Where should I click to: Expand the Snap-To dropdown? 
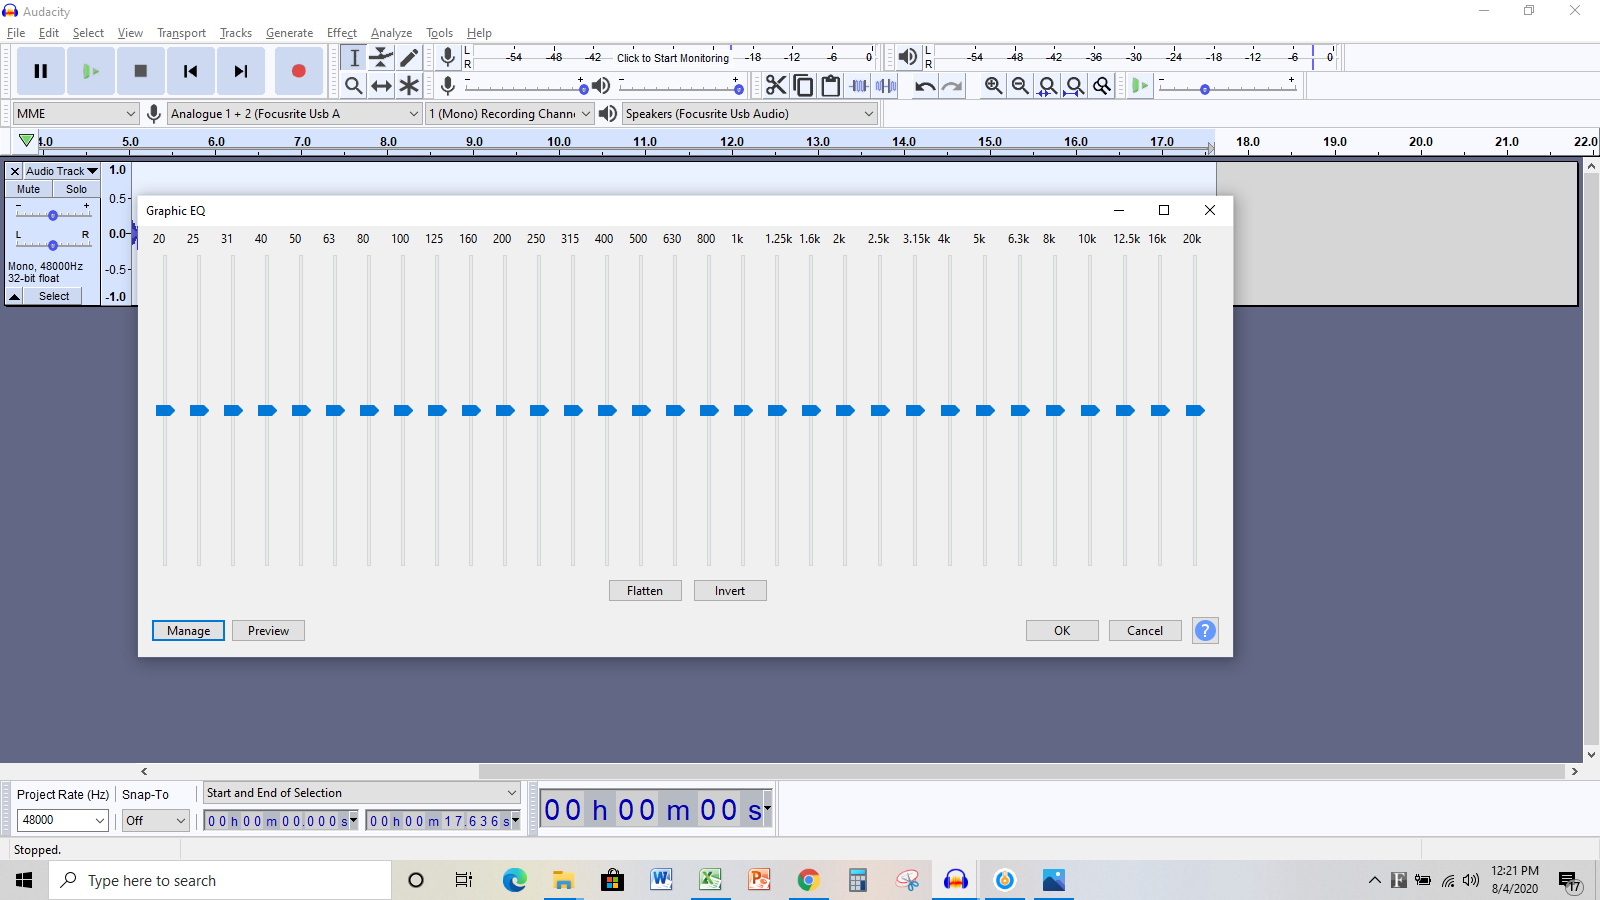156,821
